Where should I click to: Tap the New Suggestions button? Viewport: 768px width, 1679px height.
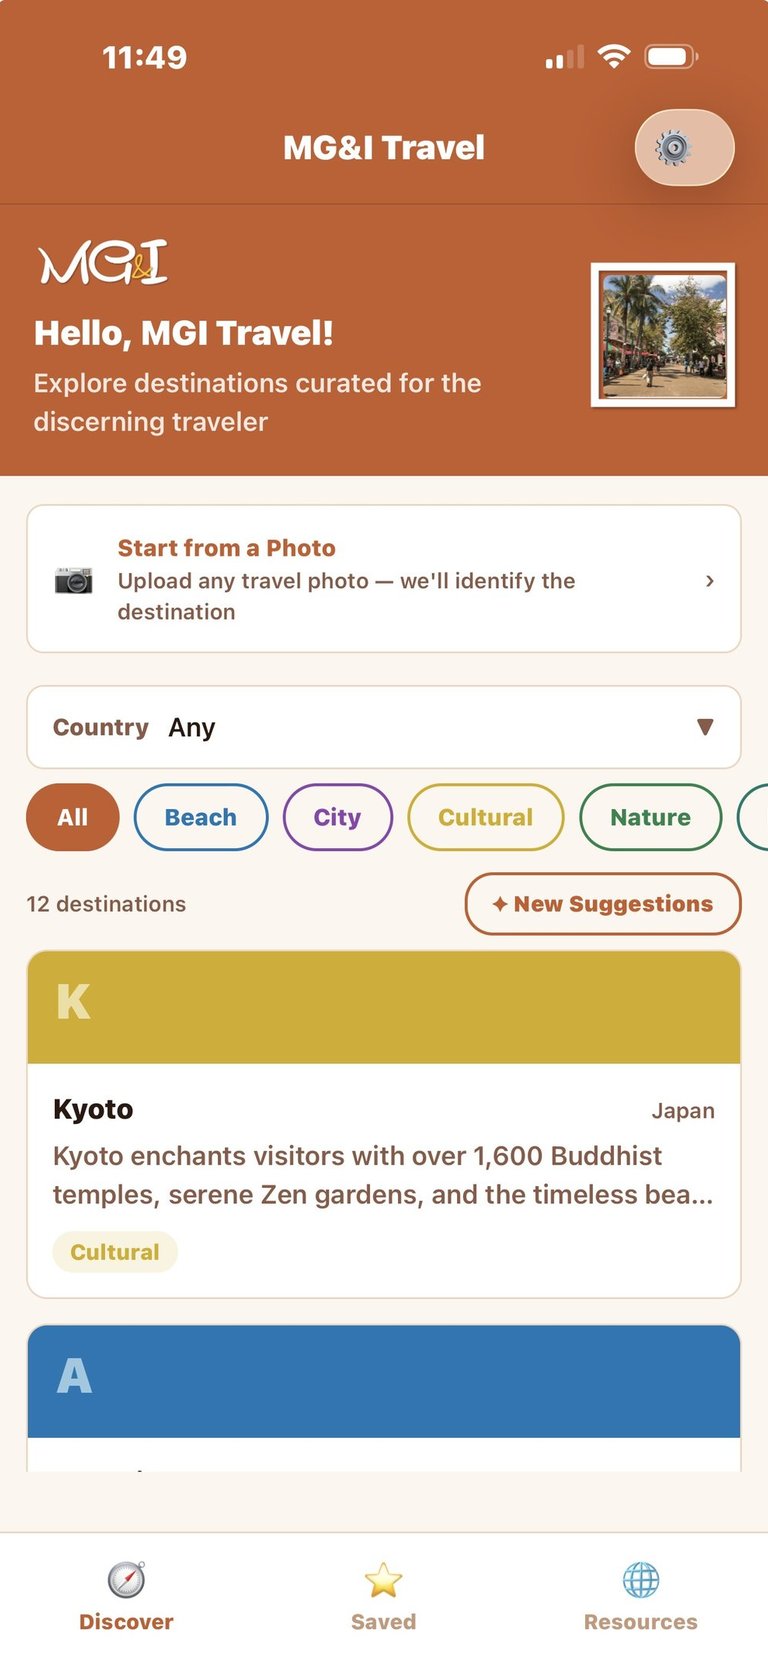pos(602,904)
